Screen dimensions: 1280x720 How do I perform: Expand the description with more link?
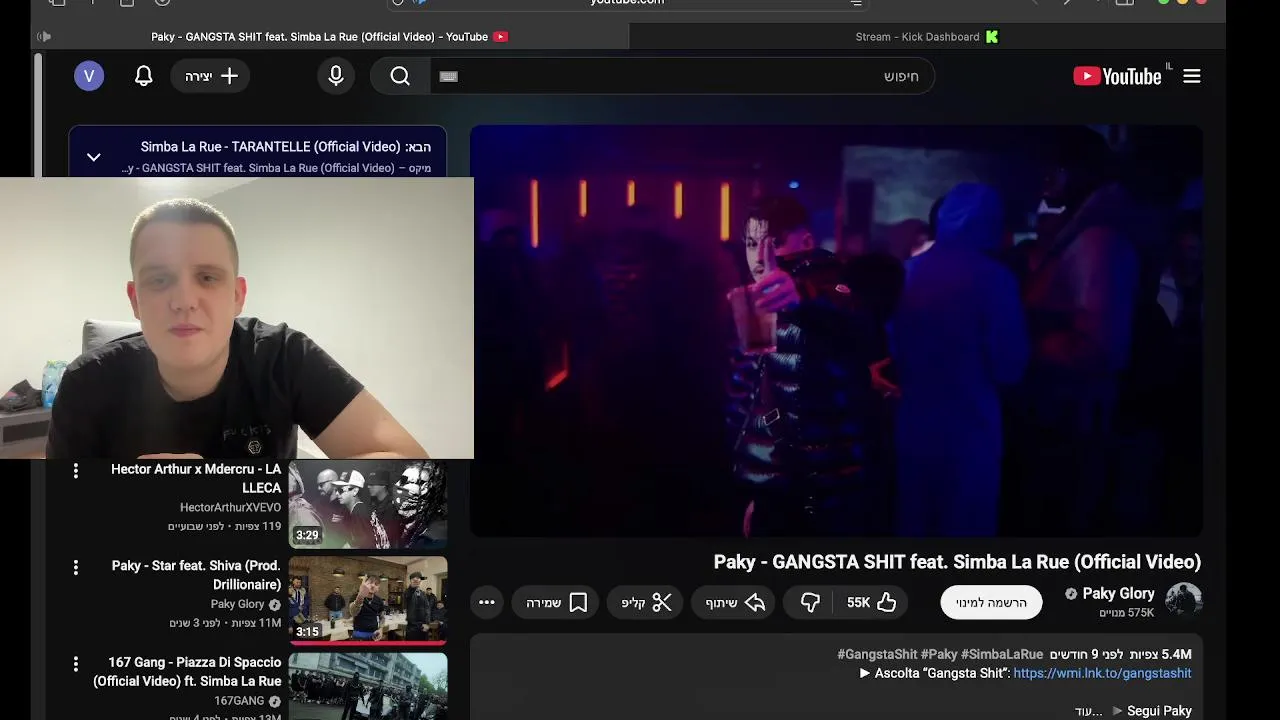pos(1088,711)
